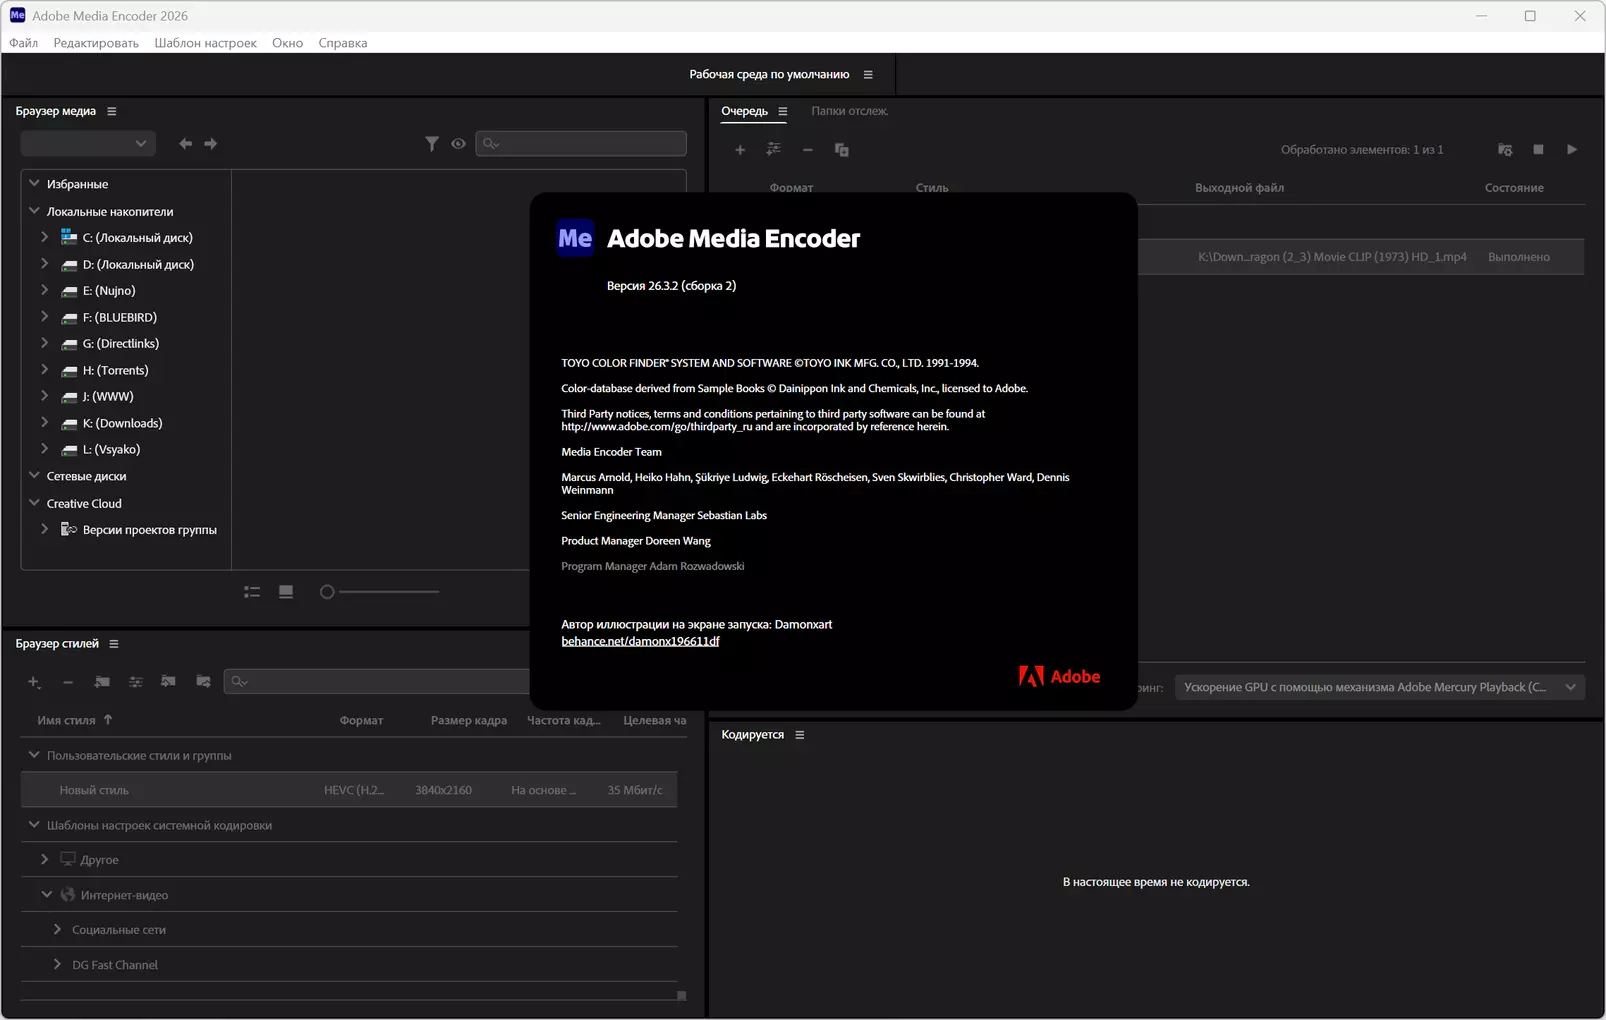Image resolution: width=1606 pixels, height=1020 pixels.
Task: Remove item from the queue
Action: point(808,150)
